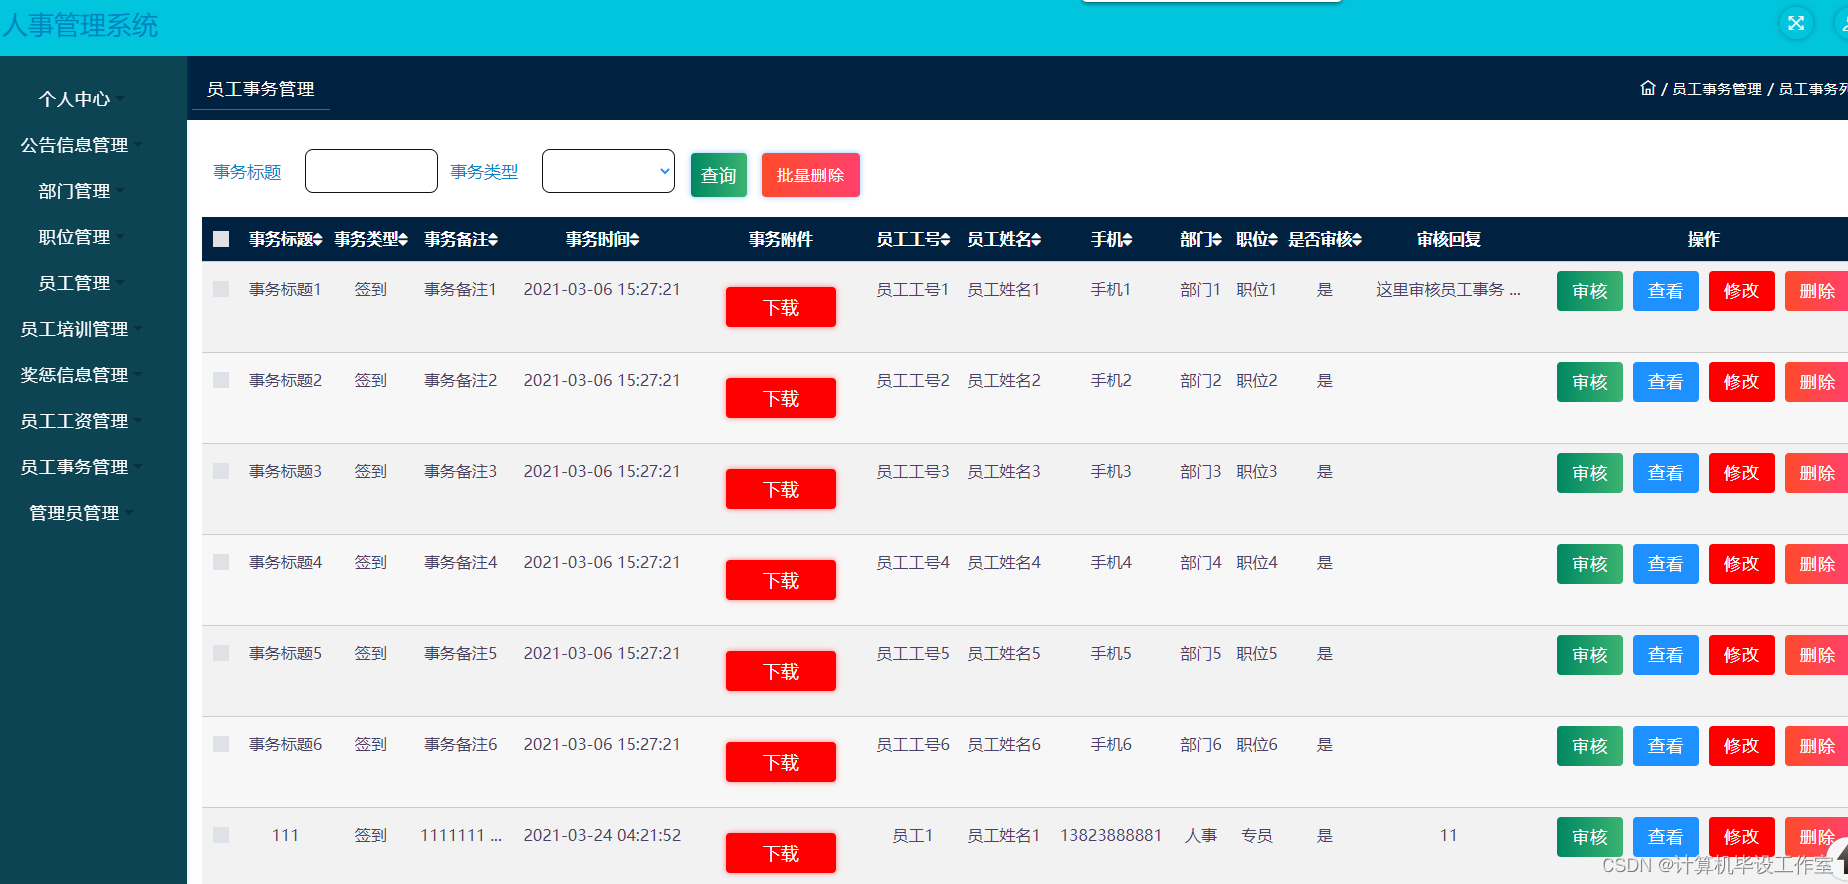Sort by 事务时间 column arrows

click(635, 240)
